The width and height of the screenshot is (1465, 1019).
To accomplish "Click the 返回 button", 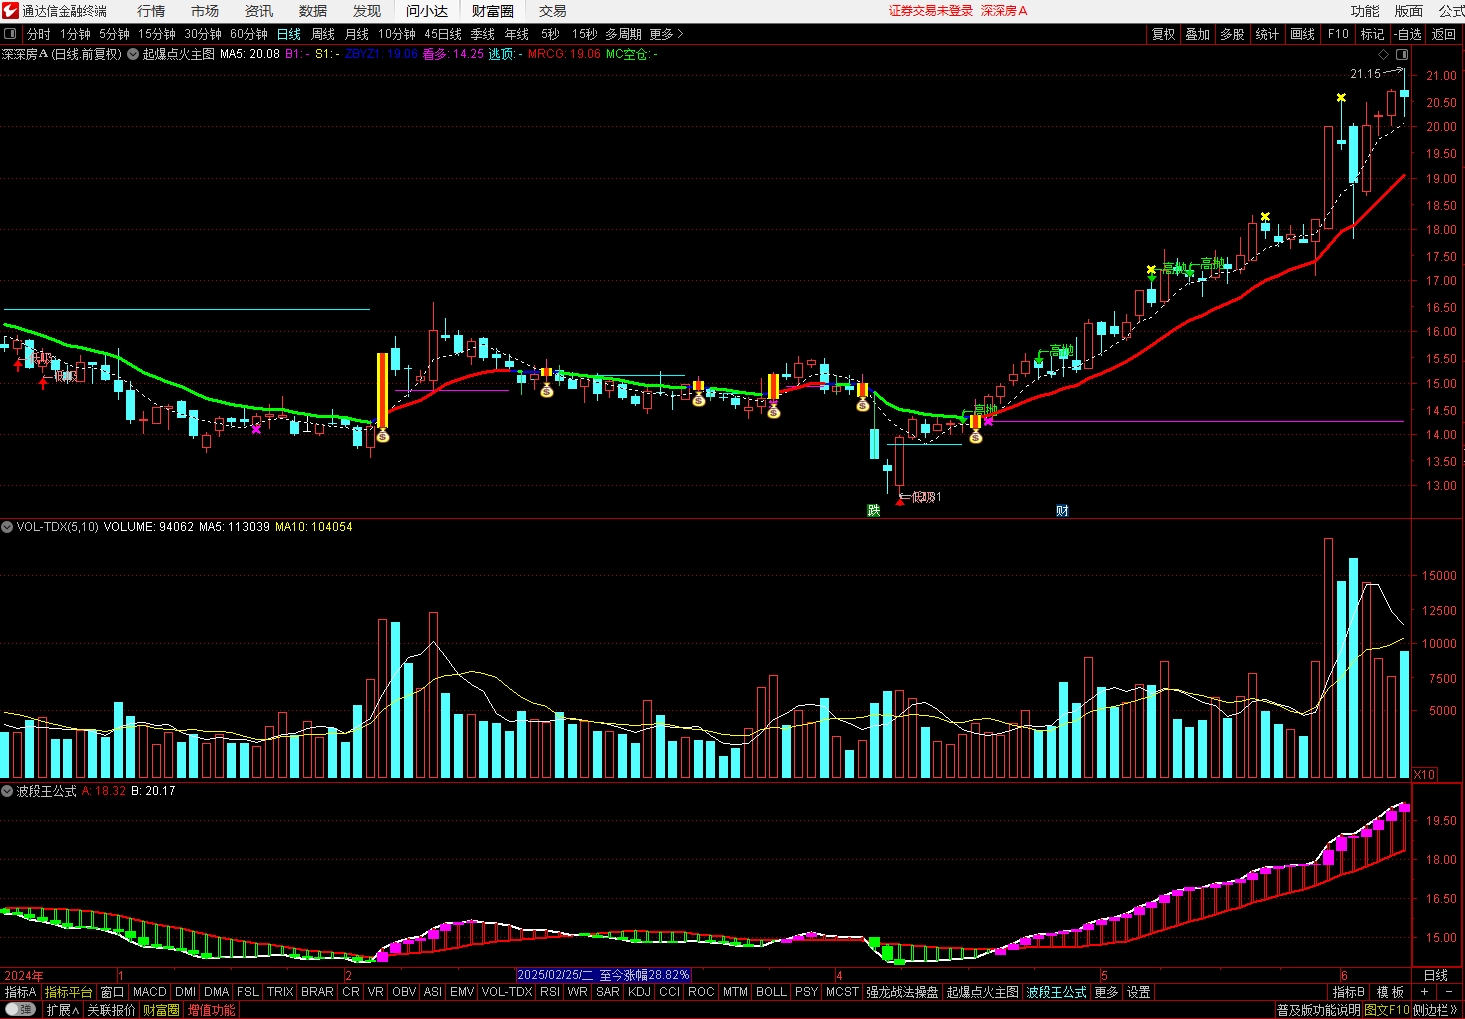I will (1444, 34).
